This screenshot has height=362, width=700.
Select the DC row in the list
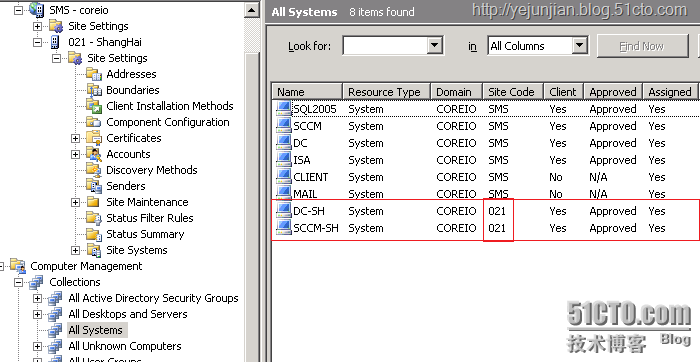tap(486, 143)
